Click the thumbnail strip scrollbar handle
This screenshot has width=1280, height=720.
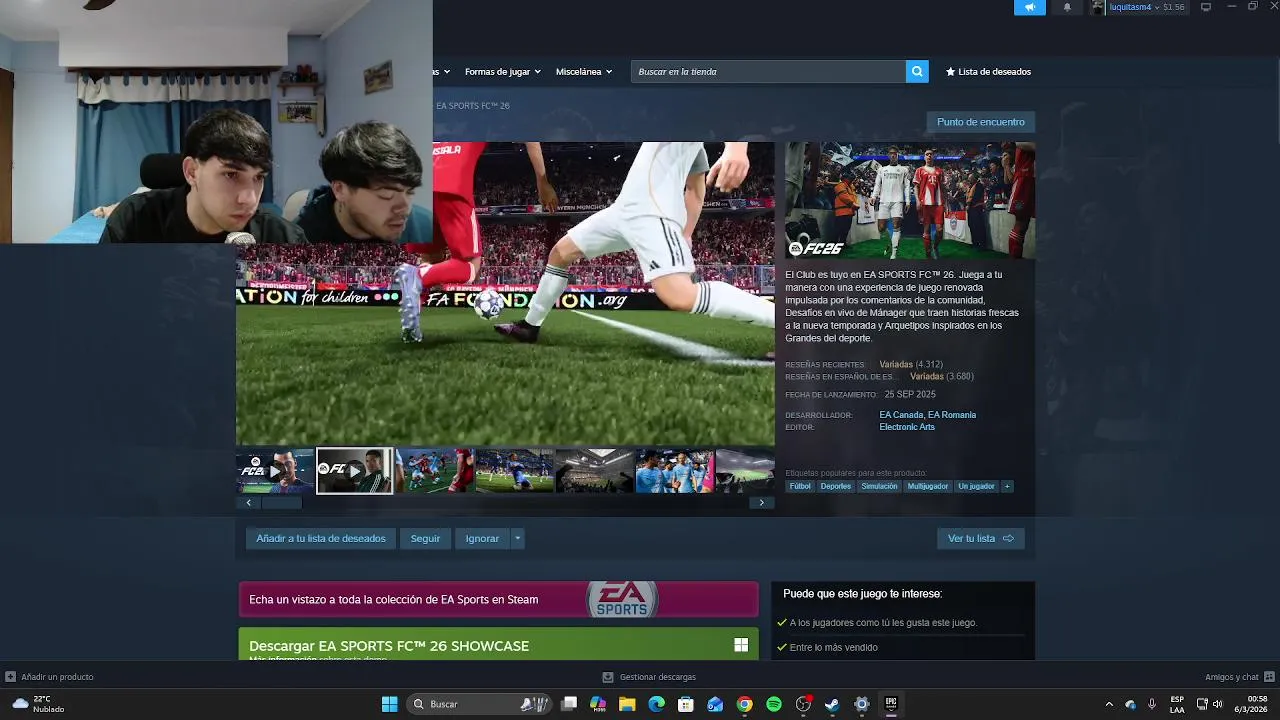[x=282, y=503]
